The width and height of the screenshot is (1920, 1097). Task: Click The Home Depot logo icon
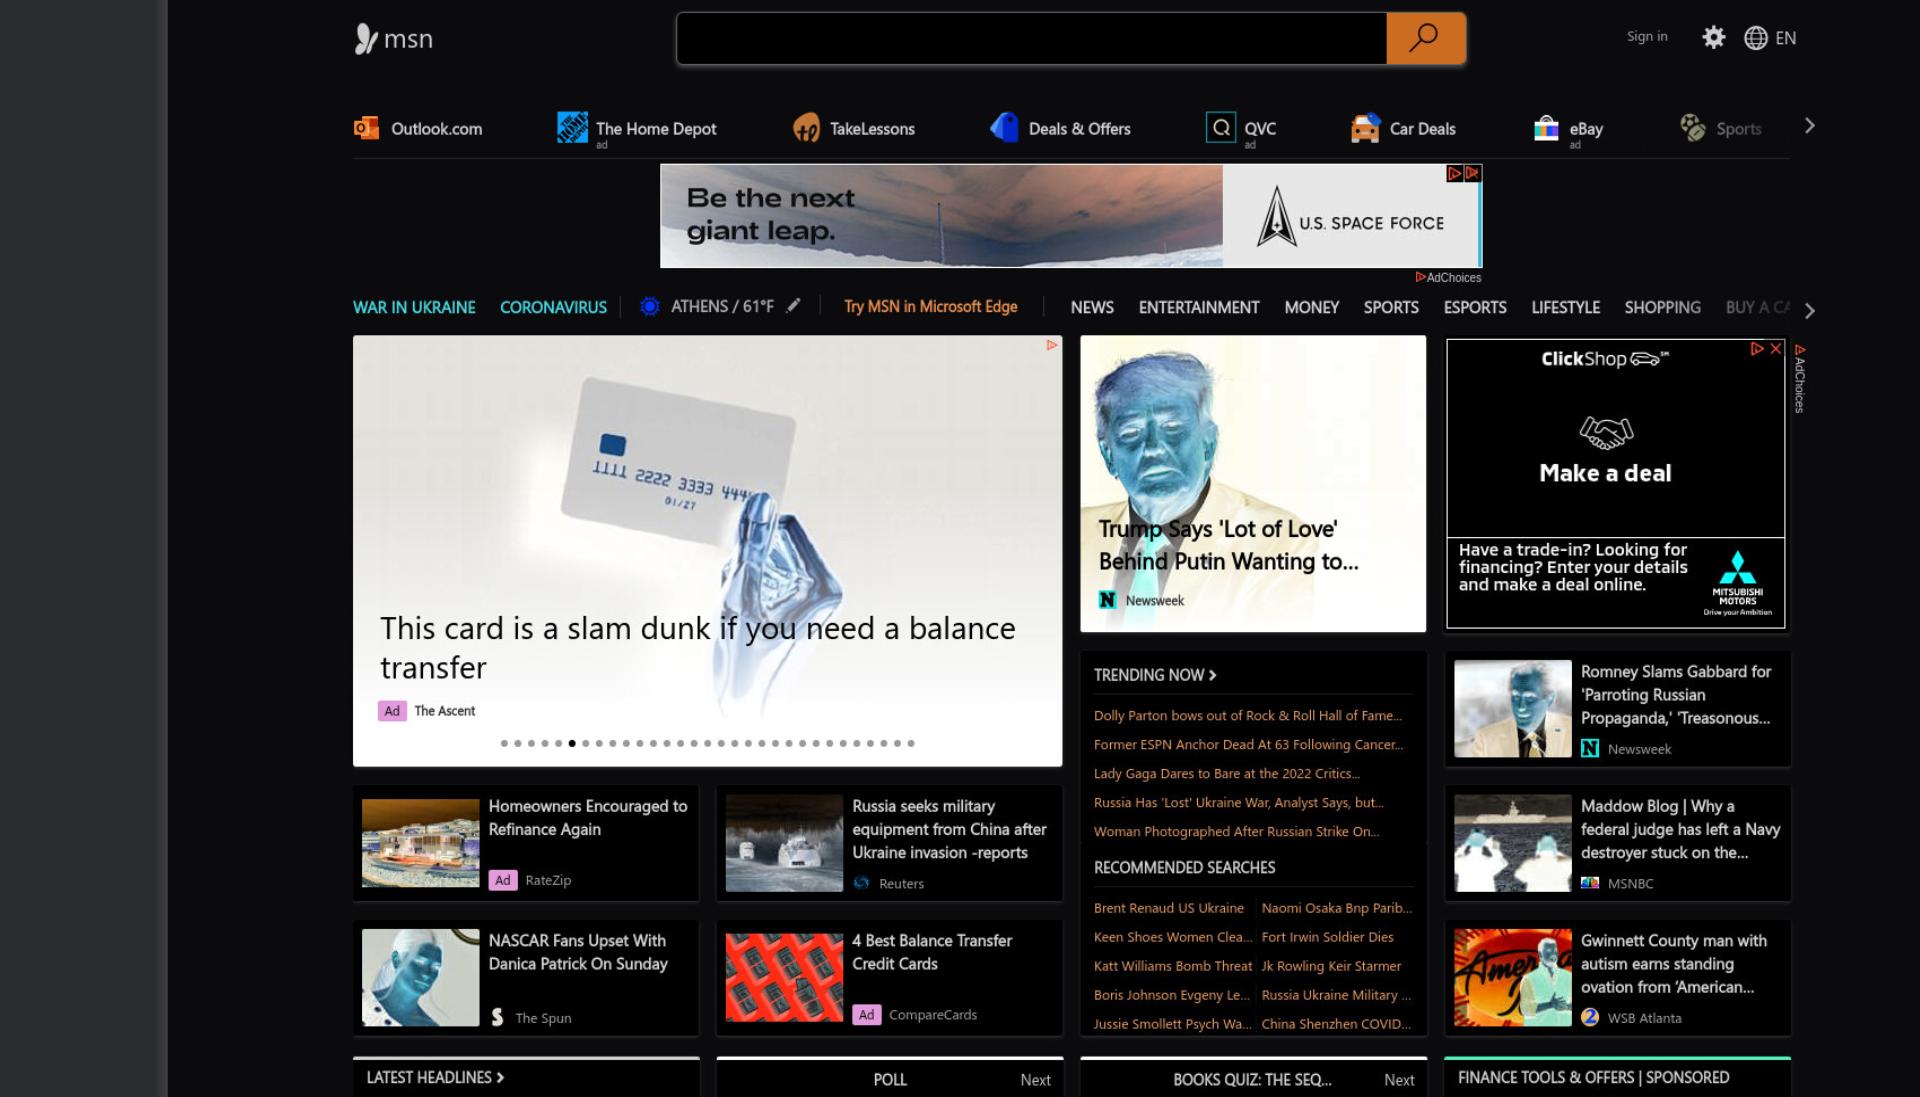pos(572,128)
